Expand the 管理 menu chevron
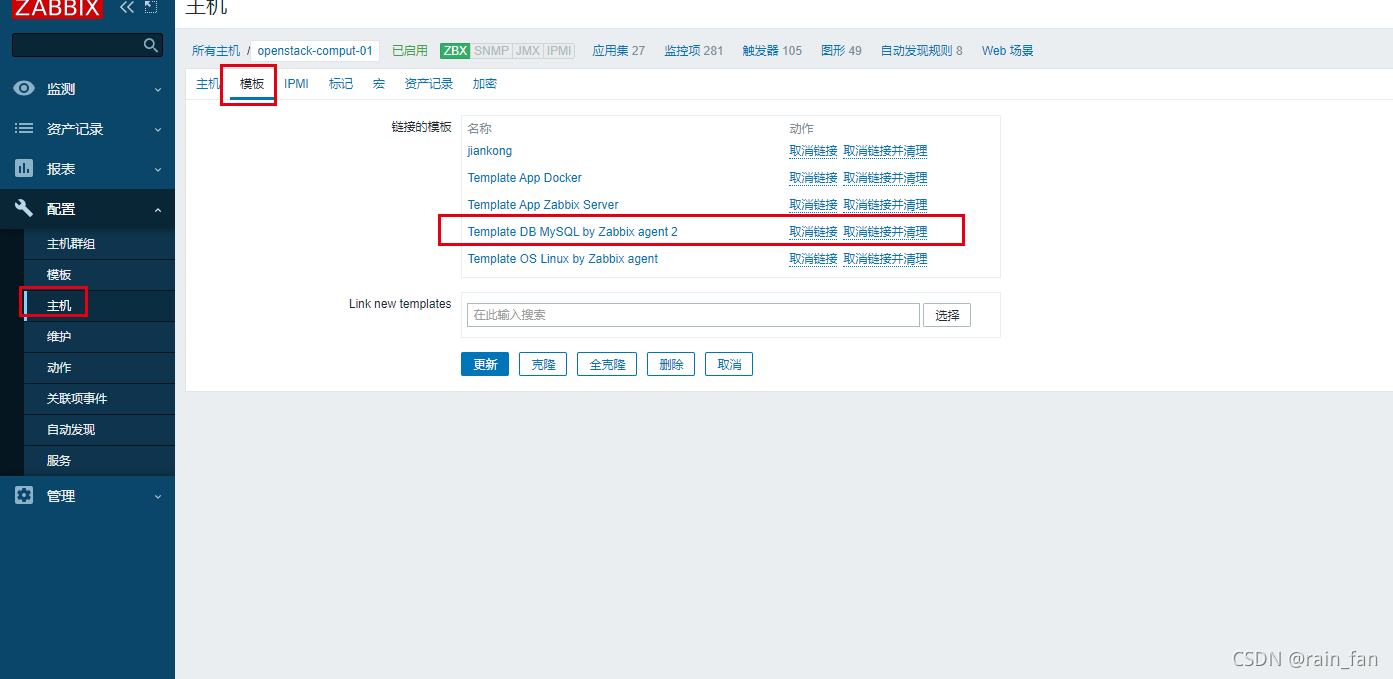The image size is (1393, 679). 157,497
